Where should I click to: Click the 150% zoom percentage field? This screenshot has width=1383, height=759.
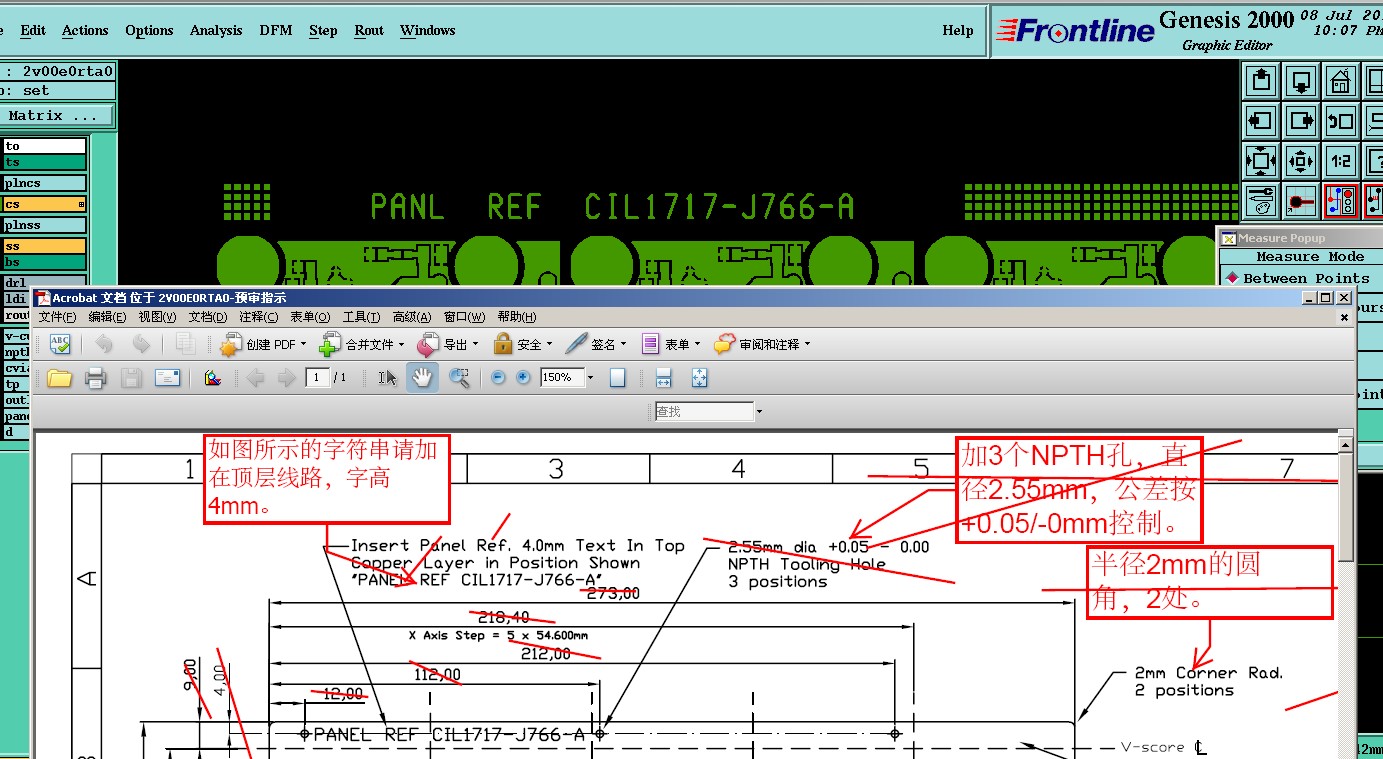coord(562,378)
